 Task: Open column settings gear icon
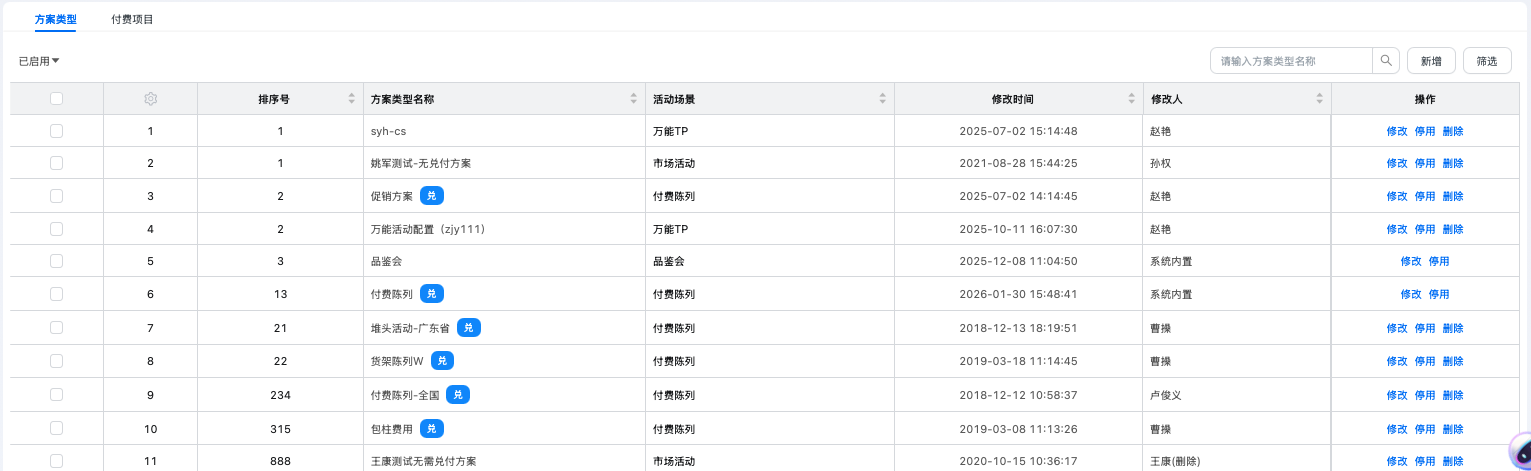click(151, 99)
